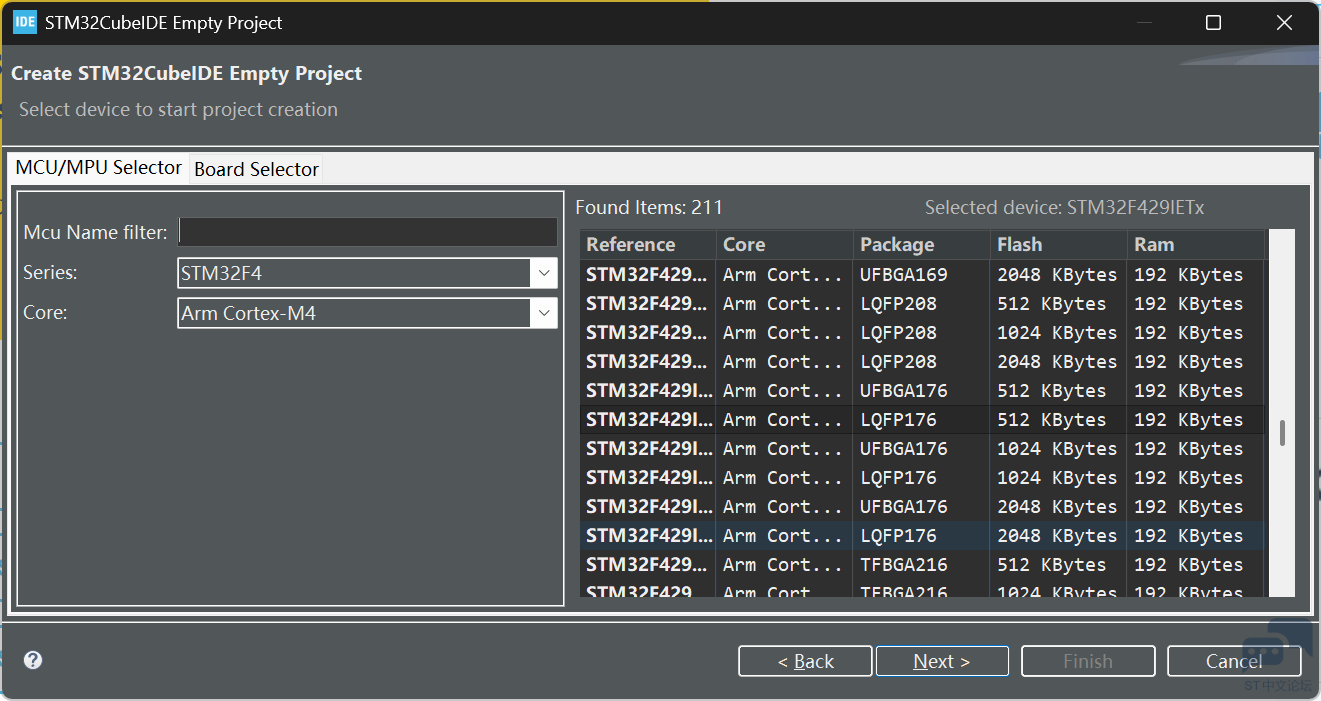The image size is (1321, 701).
Task: Maximize the dialog window
Action: point(1213,22)
